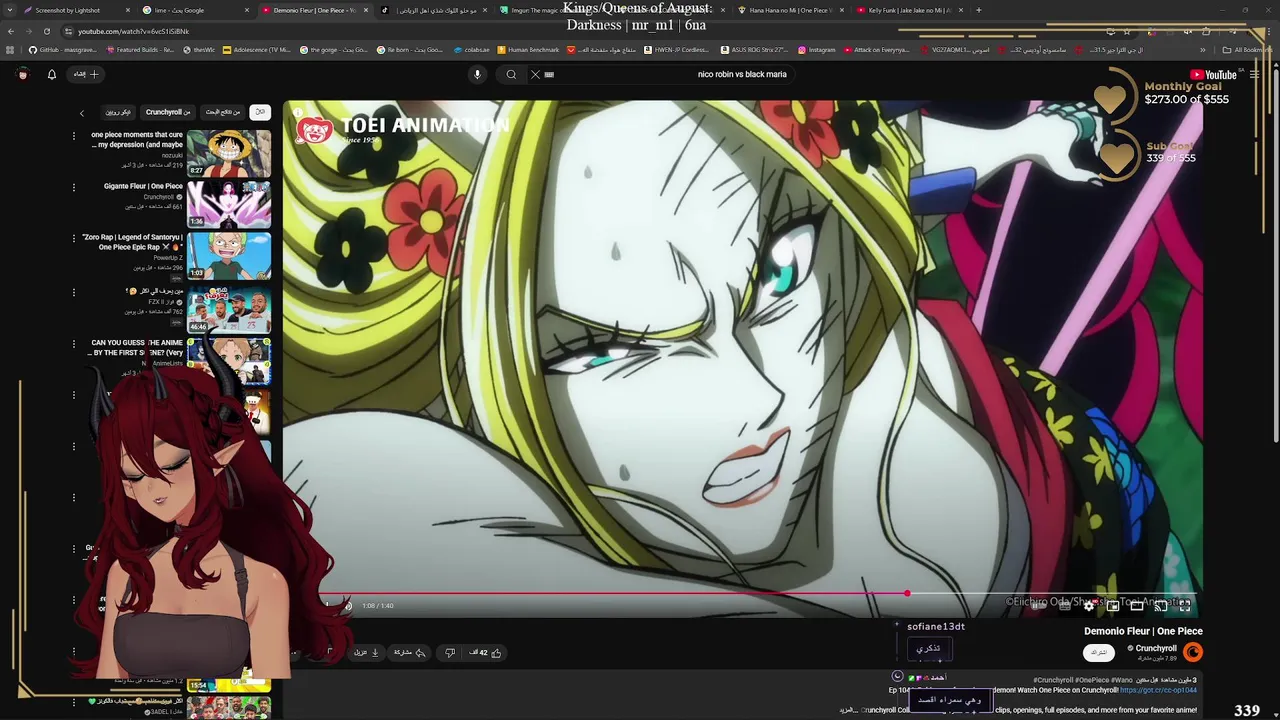
Task: Dislike the video with thumbs down
Action: (450, 653)
